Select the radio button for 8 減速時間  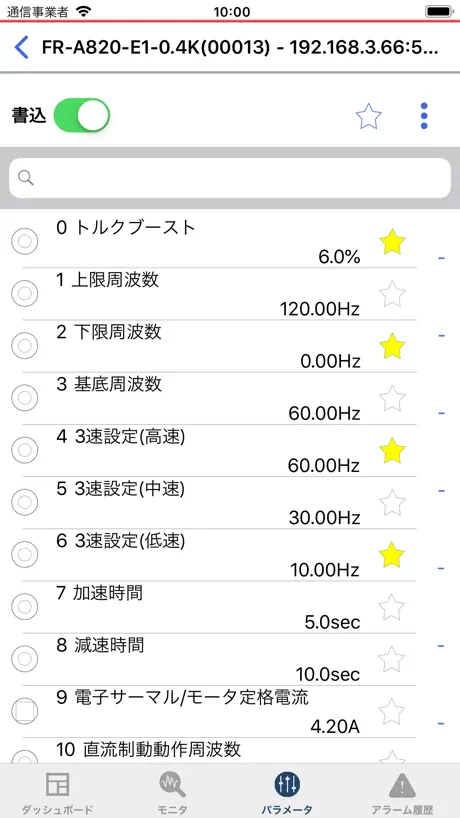point(25,659)
